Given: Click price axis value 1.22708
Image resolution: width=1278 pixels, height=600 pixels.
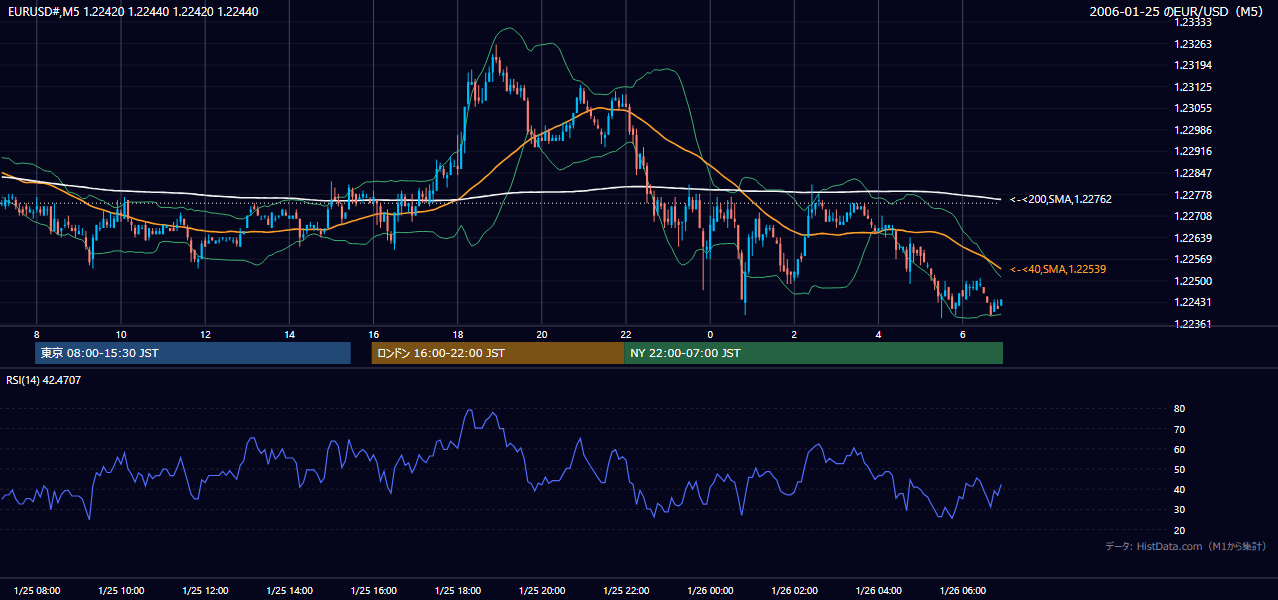Looking at the screenshot, I should (1193, 216).
